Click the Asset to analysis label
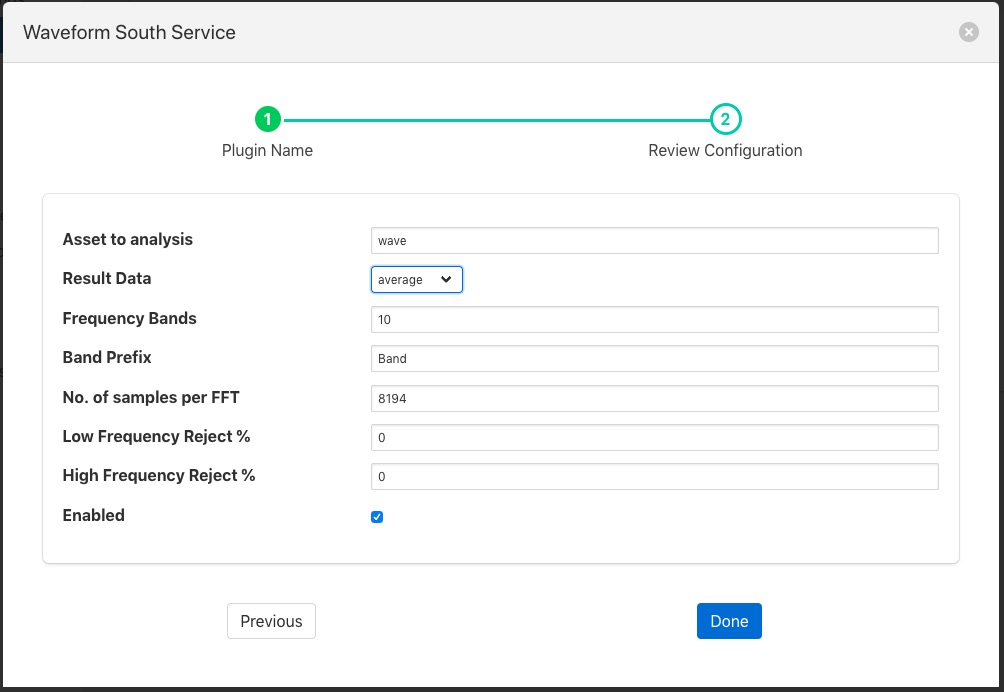The height and width of the screenshot is (692, 1004). 128,240
